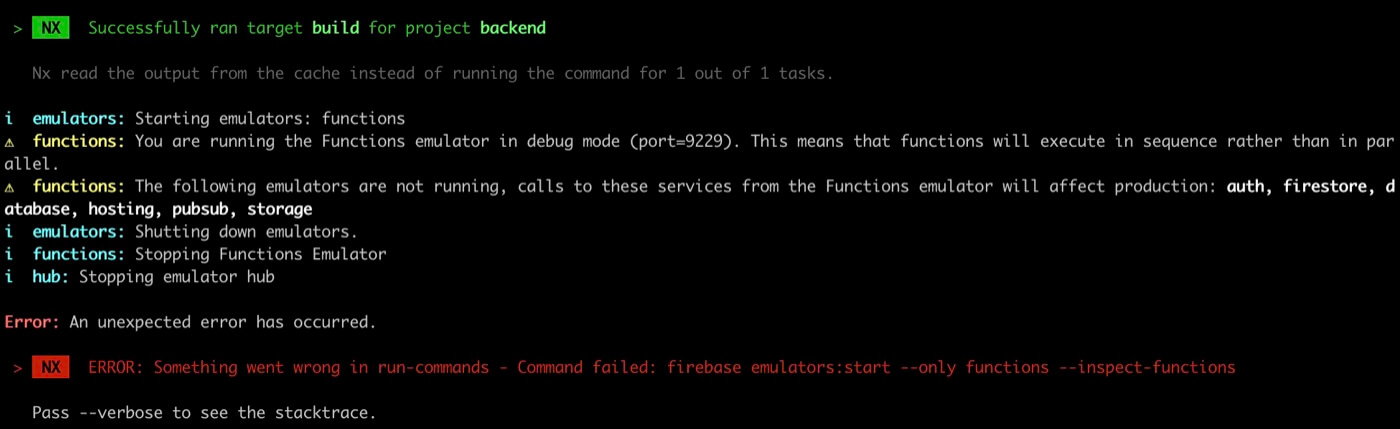Click the "Nx read the output from the cache" message
The width and height of the screenshot is (1400, 429).
click(x=180, y=73)
